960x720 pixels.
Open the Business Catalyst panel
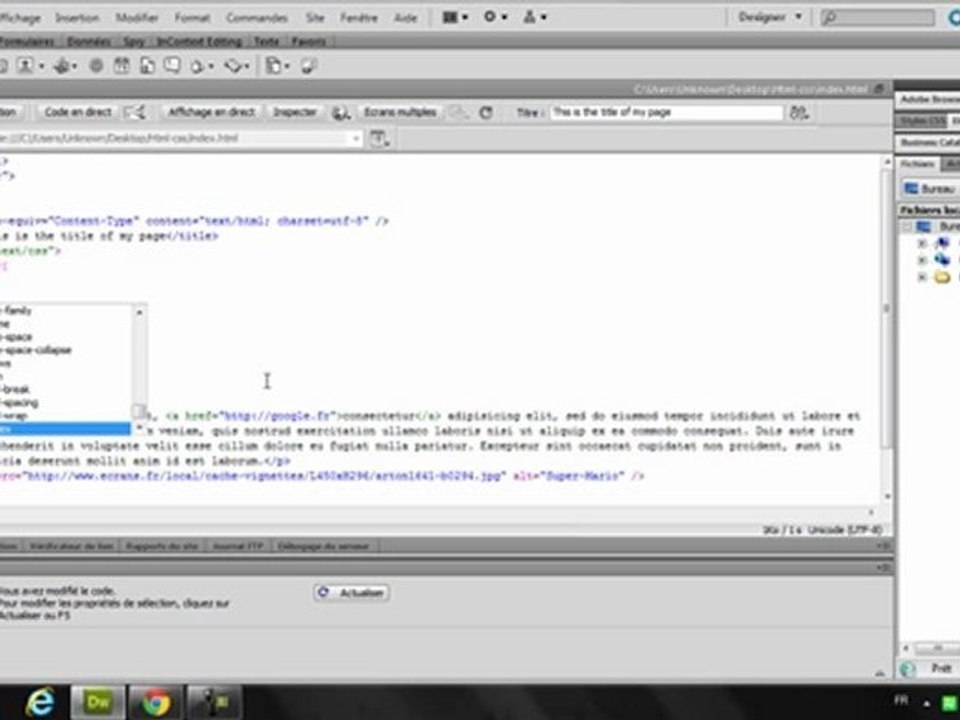click(x=929, y=142)
